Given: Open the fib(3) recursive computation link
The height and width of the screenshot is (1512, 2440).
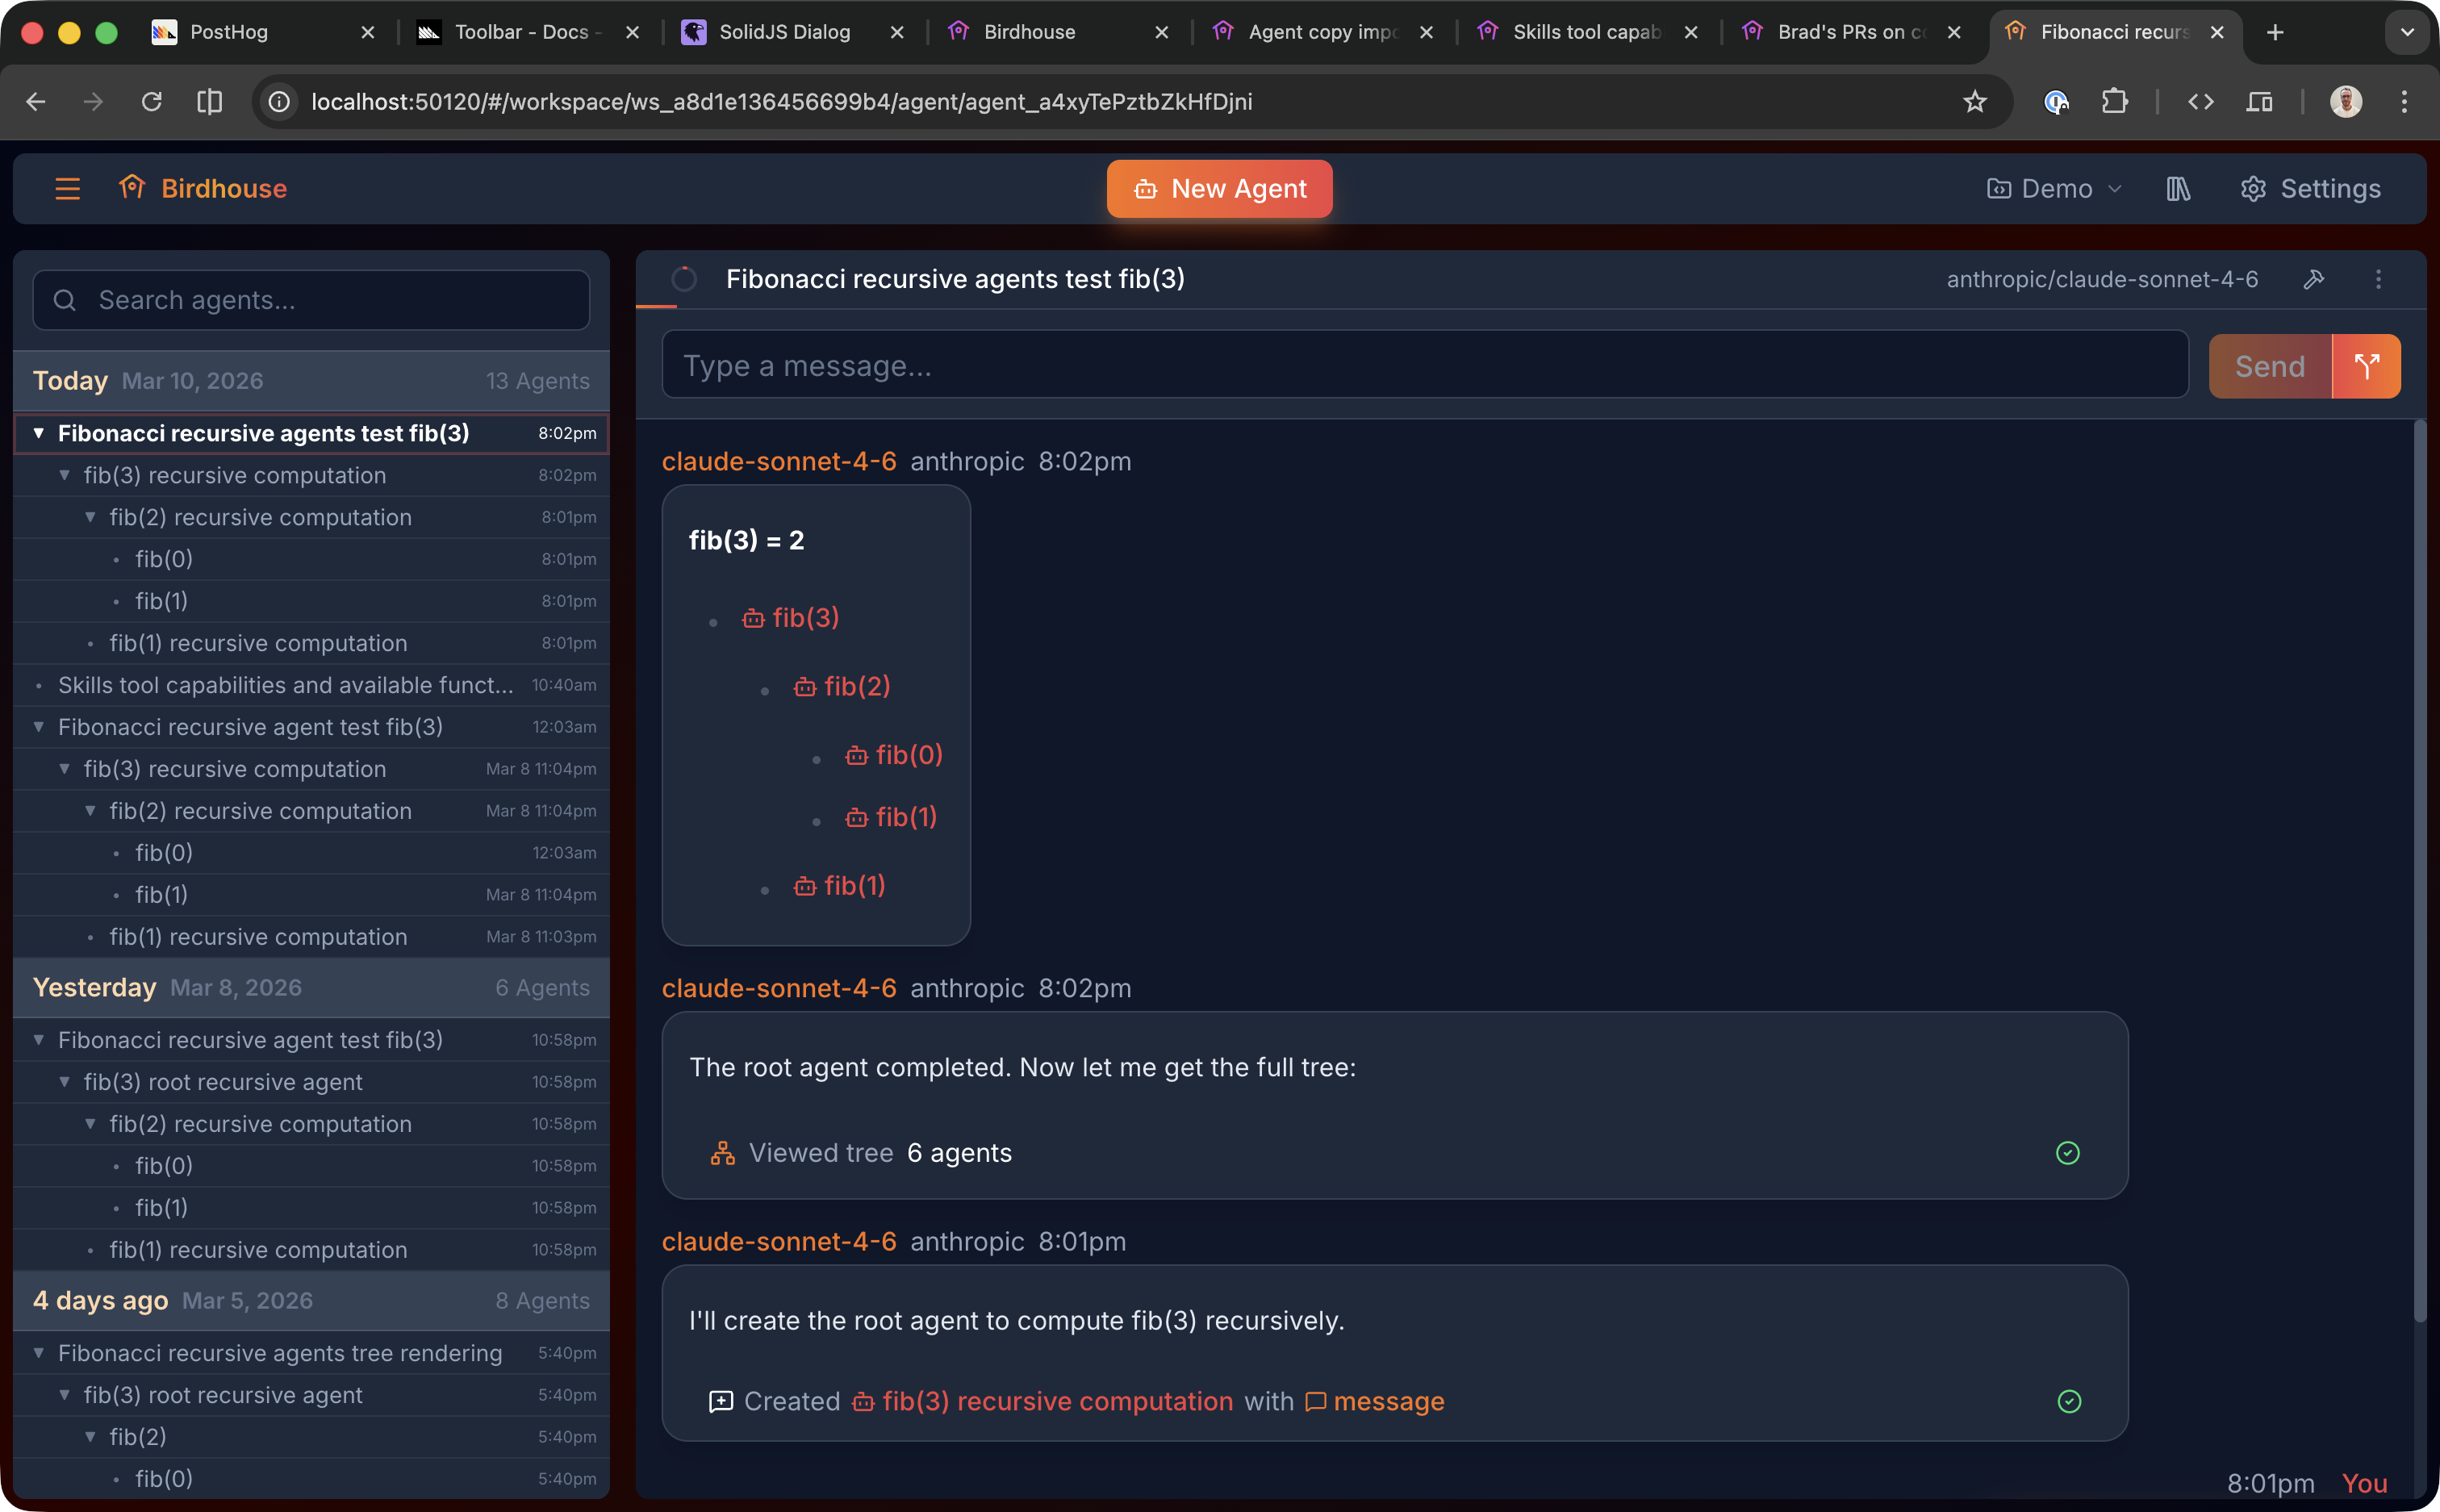Looking at the screenshot, I should (x=1055, y=1401).
